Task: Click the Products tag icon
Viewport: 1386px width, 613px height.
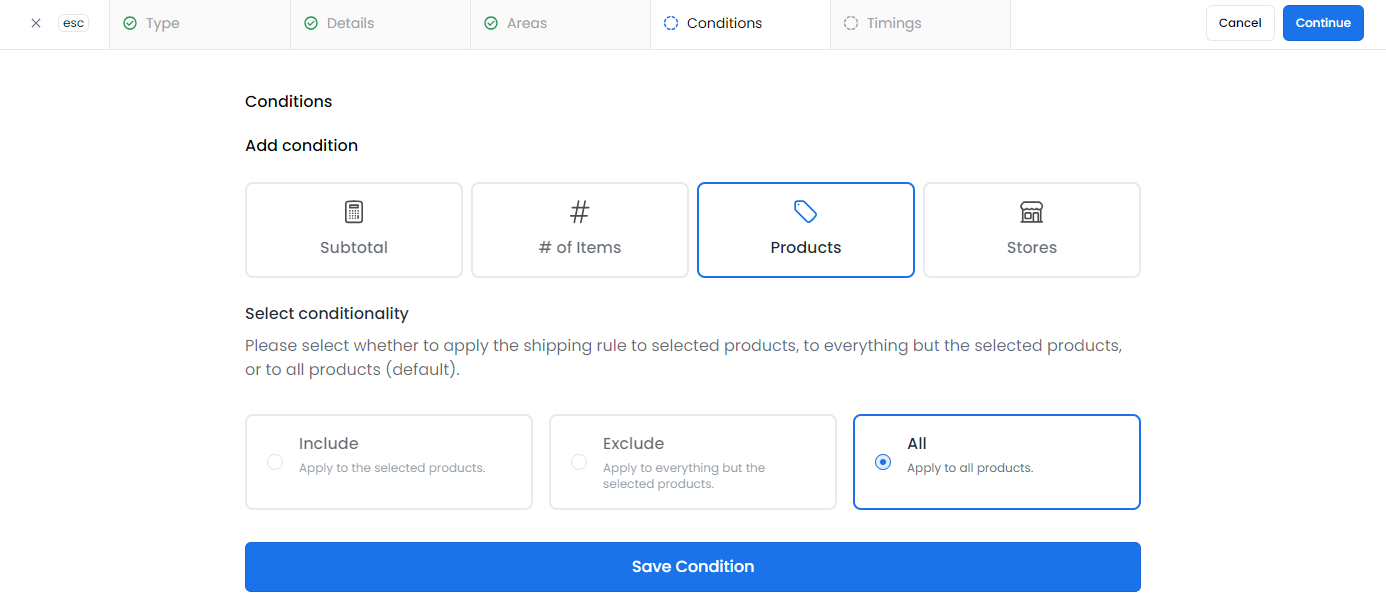Action: [806, 212]
